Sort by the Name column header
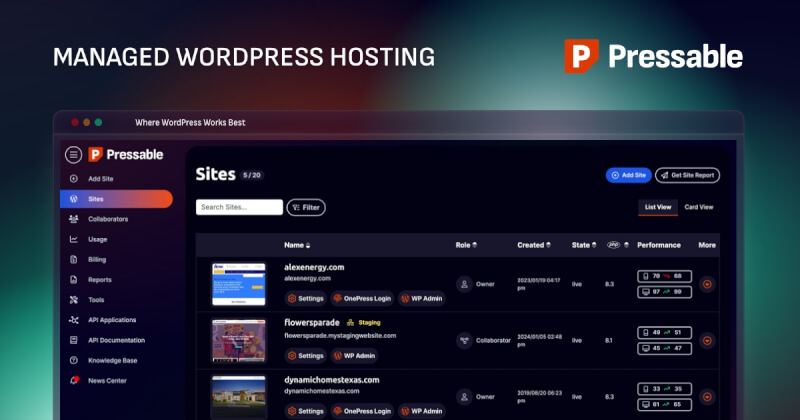800x420 pixels. pyautogui.click(x=297, y=245)
